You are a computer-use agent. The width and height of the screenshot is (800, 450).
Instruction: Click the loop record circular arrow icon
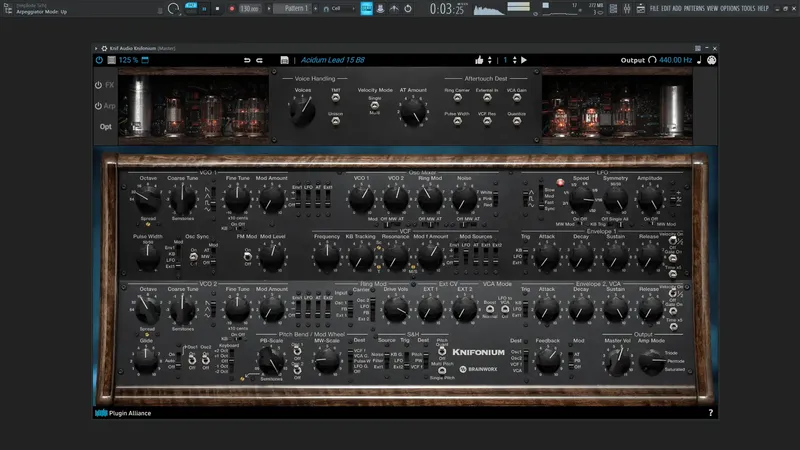pos(408,8)
